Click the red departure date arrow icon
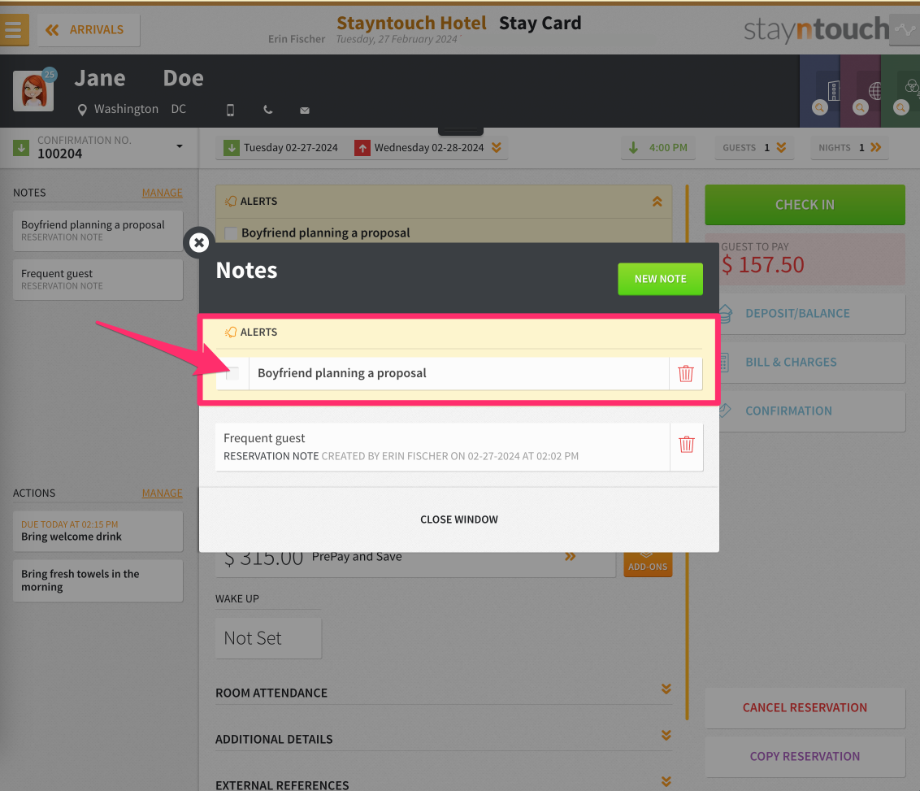The height and width of the screenshot is (791, 920). [362, 148]
